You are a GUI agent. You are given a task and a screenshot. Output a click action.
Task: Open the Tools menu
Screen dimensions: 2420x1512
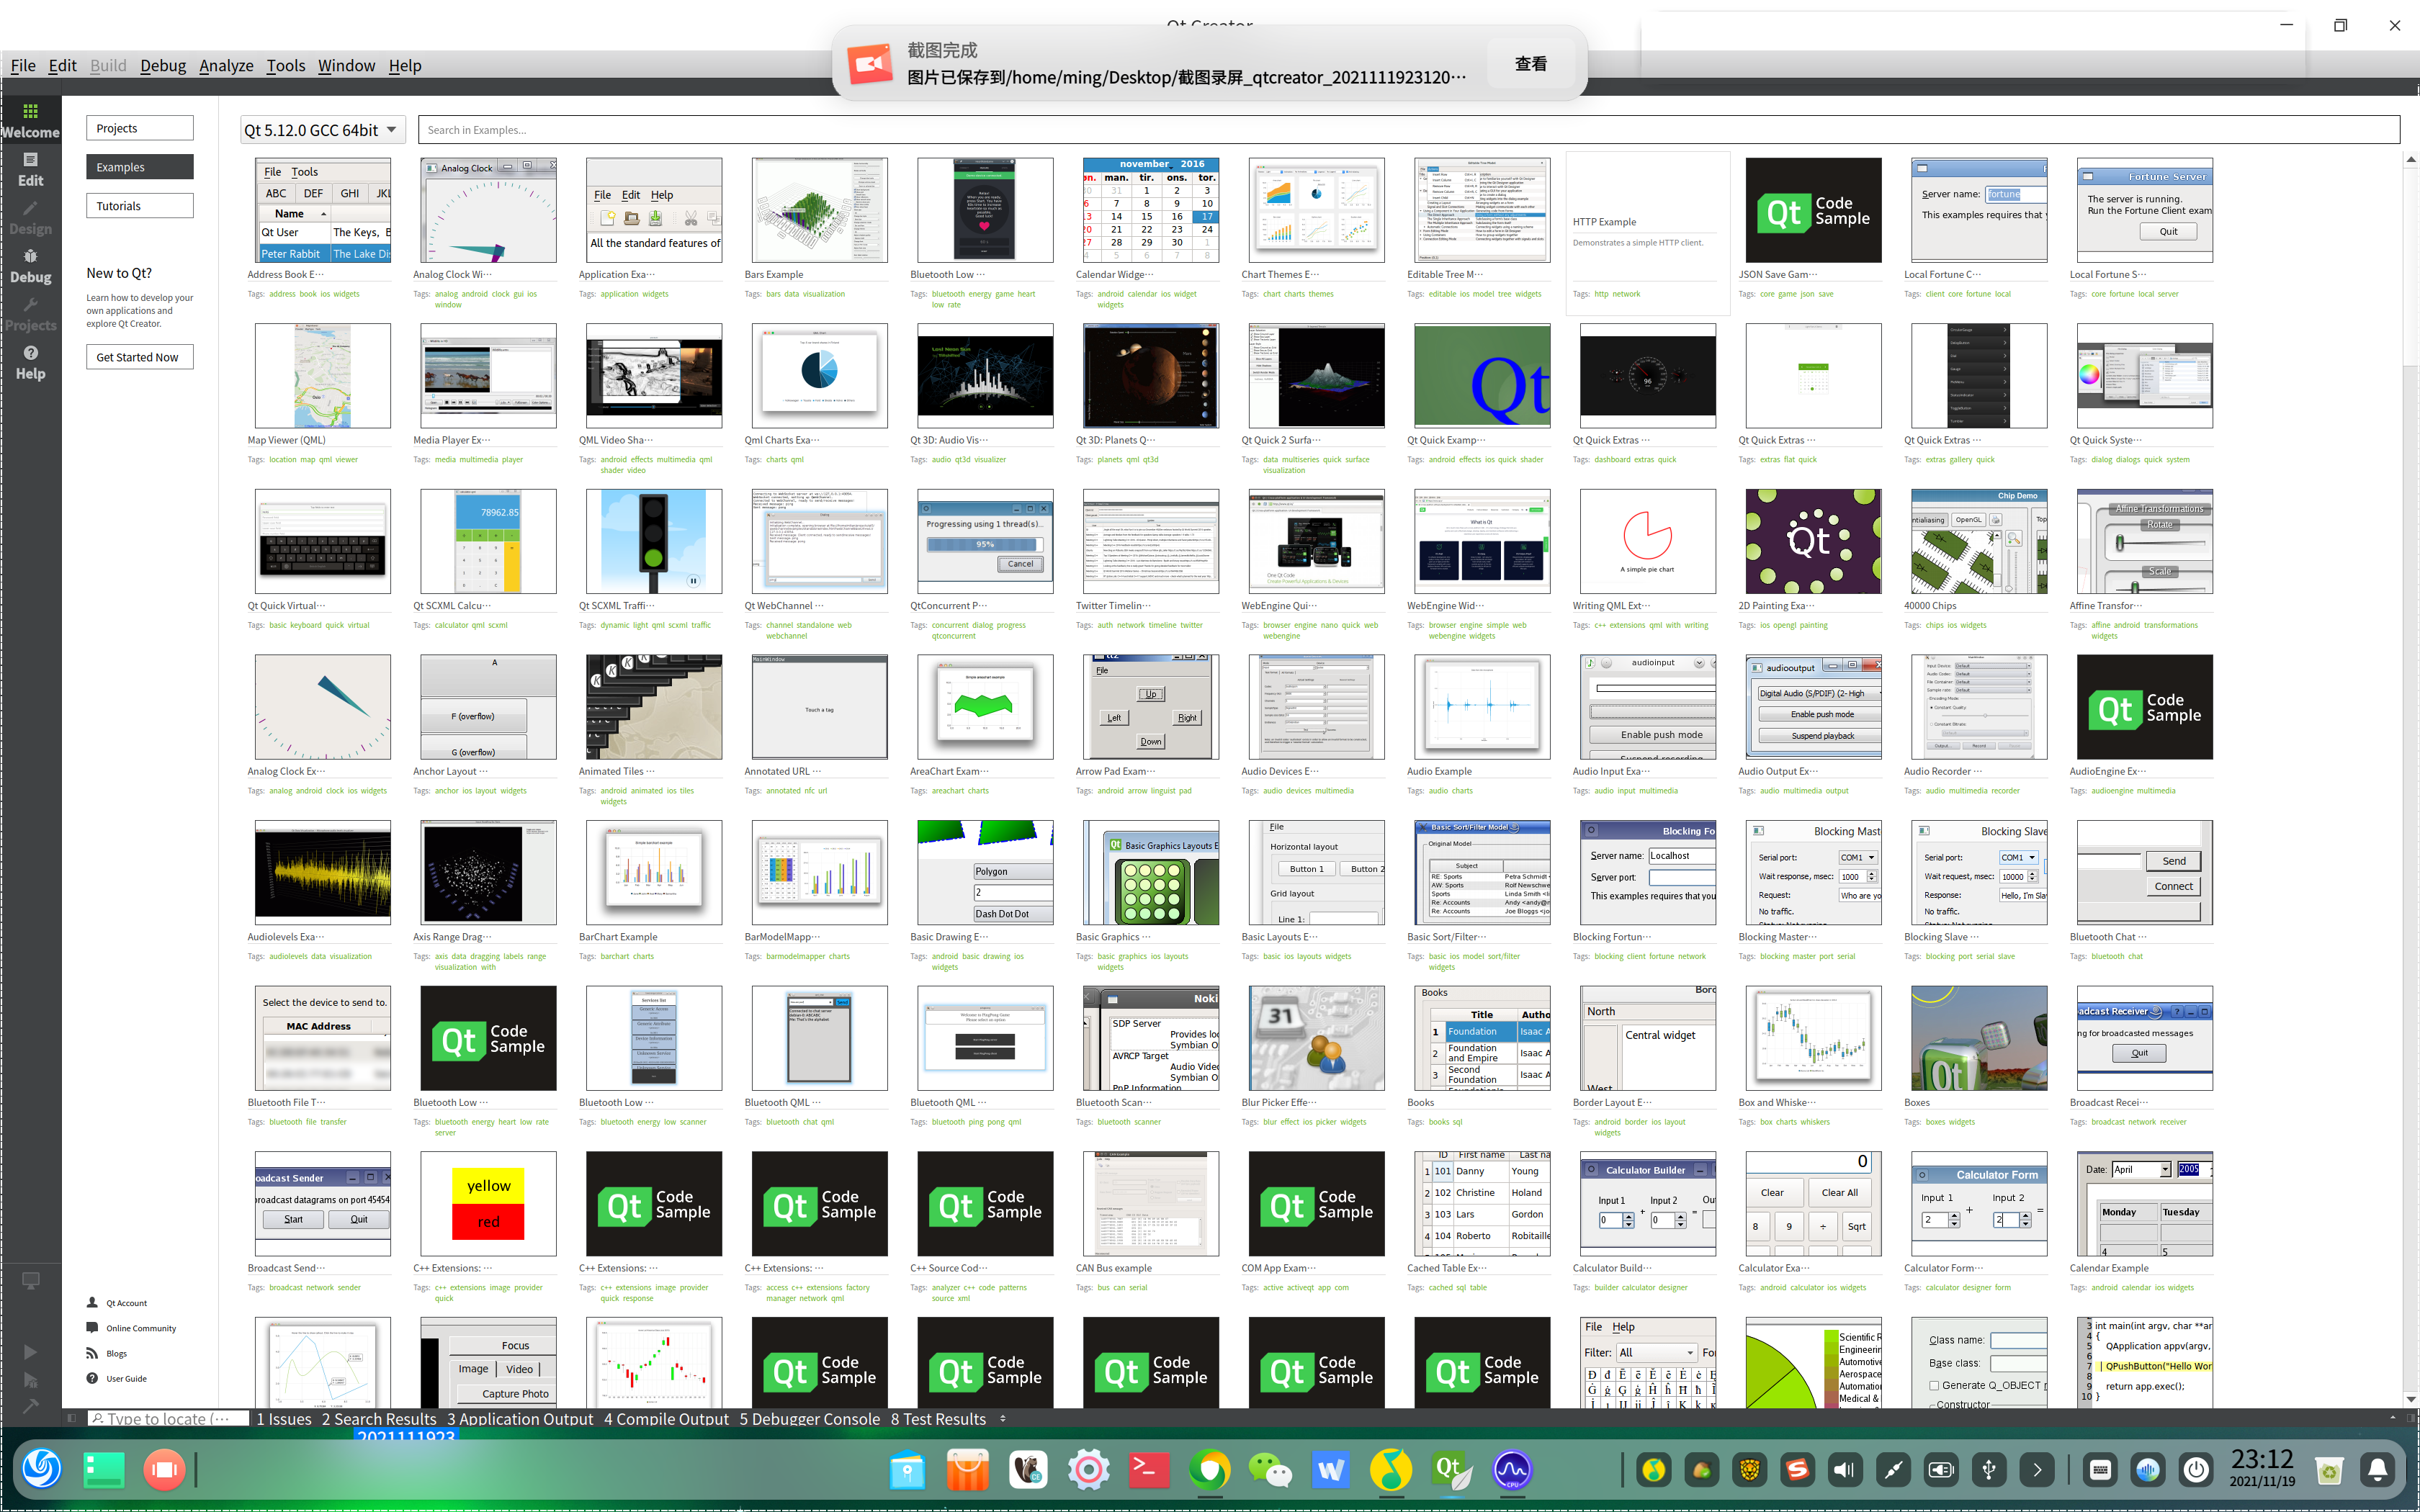(285, 66)
